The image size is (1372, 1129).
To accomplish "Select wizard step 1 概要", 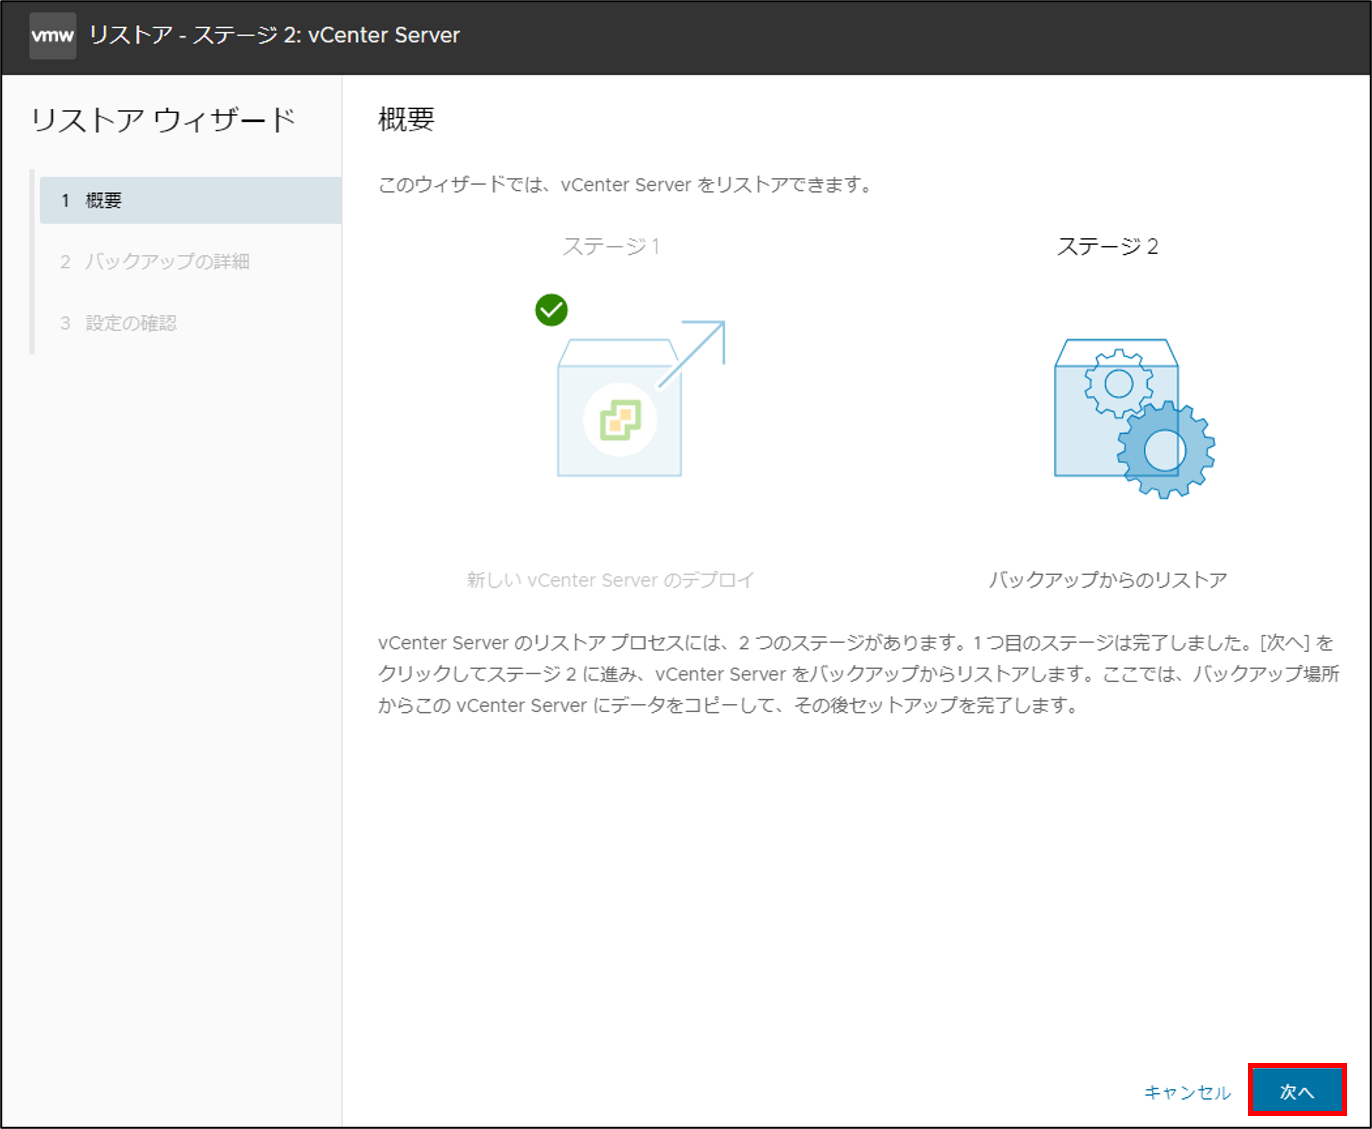I will click(190, 200).
